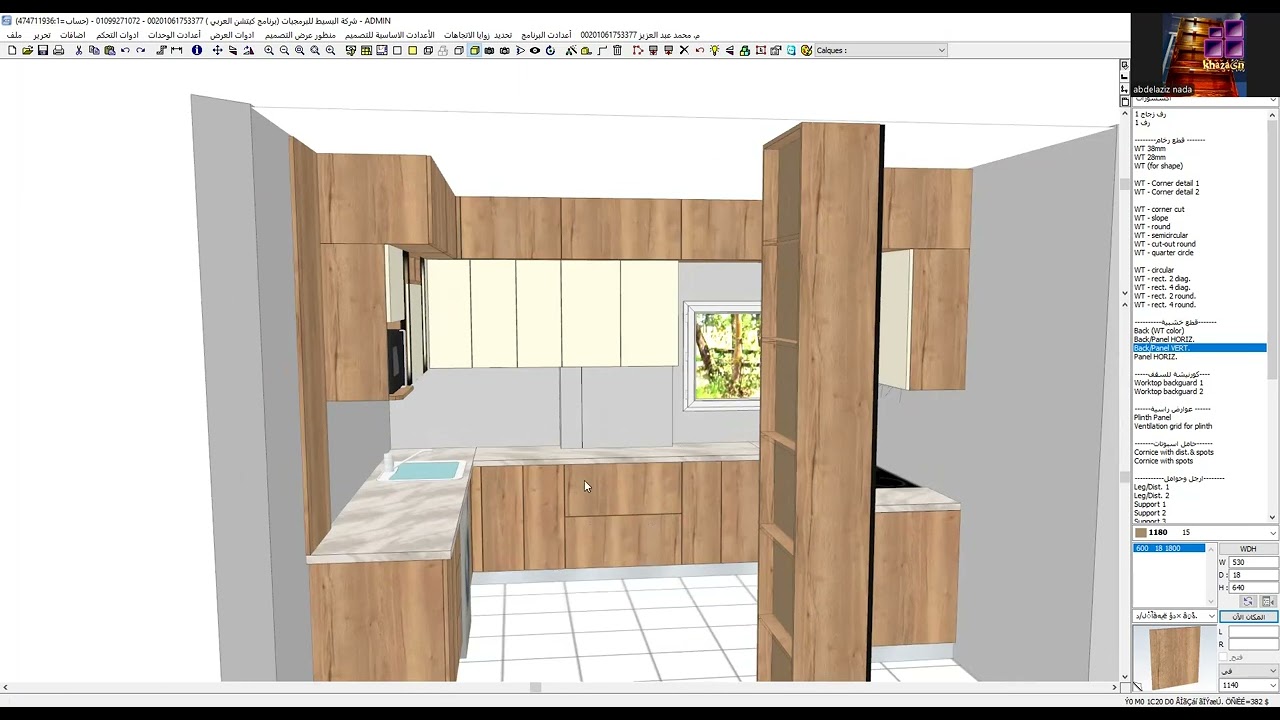
Task: Open the ادوات التحكم menu
Action: pyautogui.click(x=117, y=35)
